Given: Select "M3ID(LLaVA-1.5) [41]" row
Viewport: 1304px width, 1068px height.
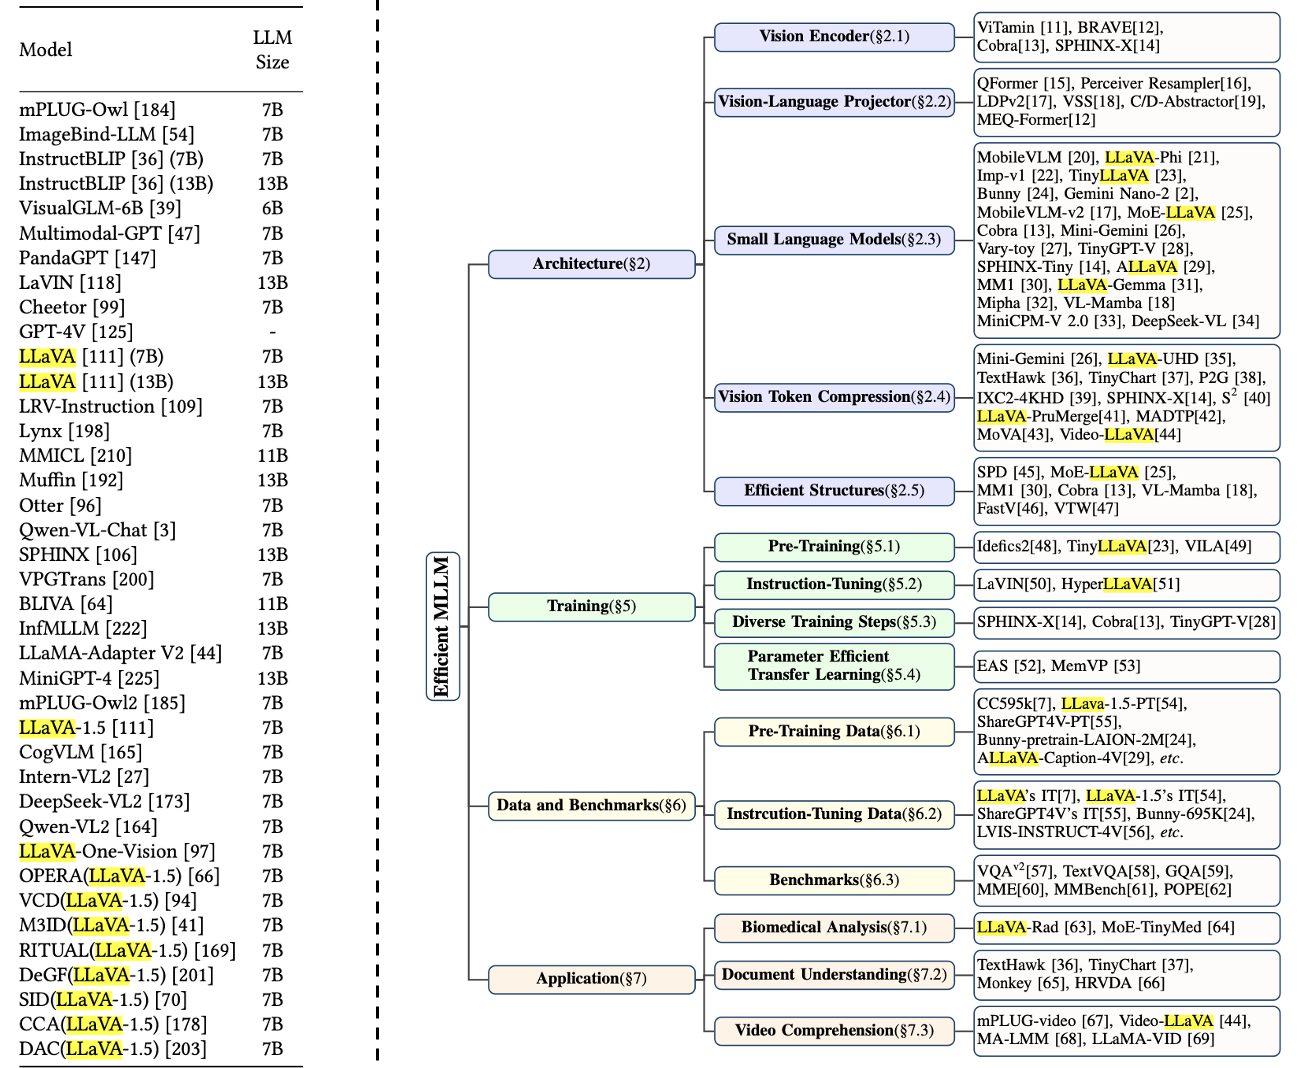Looking at the screenshot, I should (x=160, y=925).
